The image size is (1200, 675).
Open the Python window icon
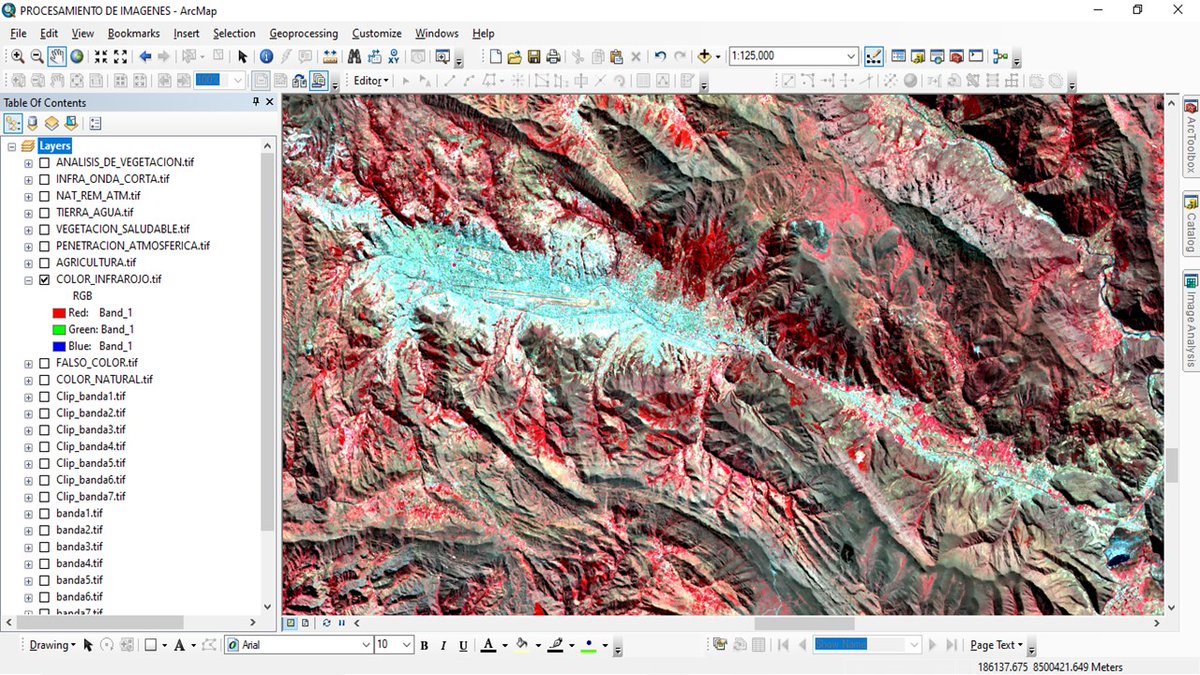coord(975,56)
